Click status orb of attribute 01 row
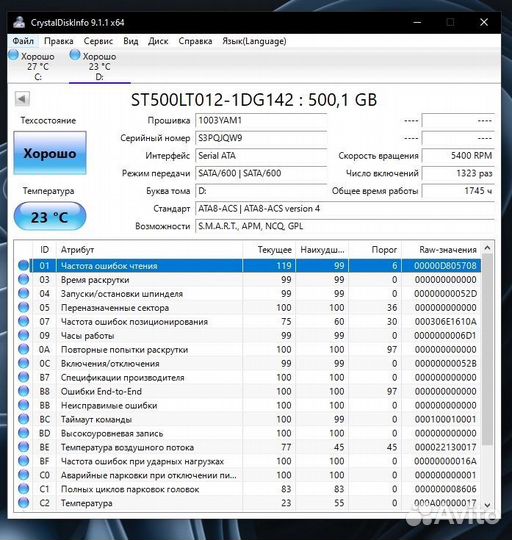This screenshot has width=512, height=540. (23, 266)
